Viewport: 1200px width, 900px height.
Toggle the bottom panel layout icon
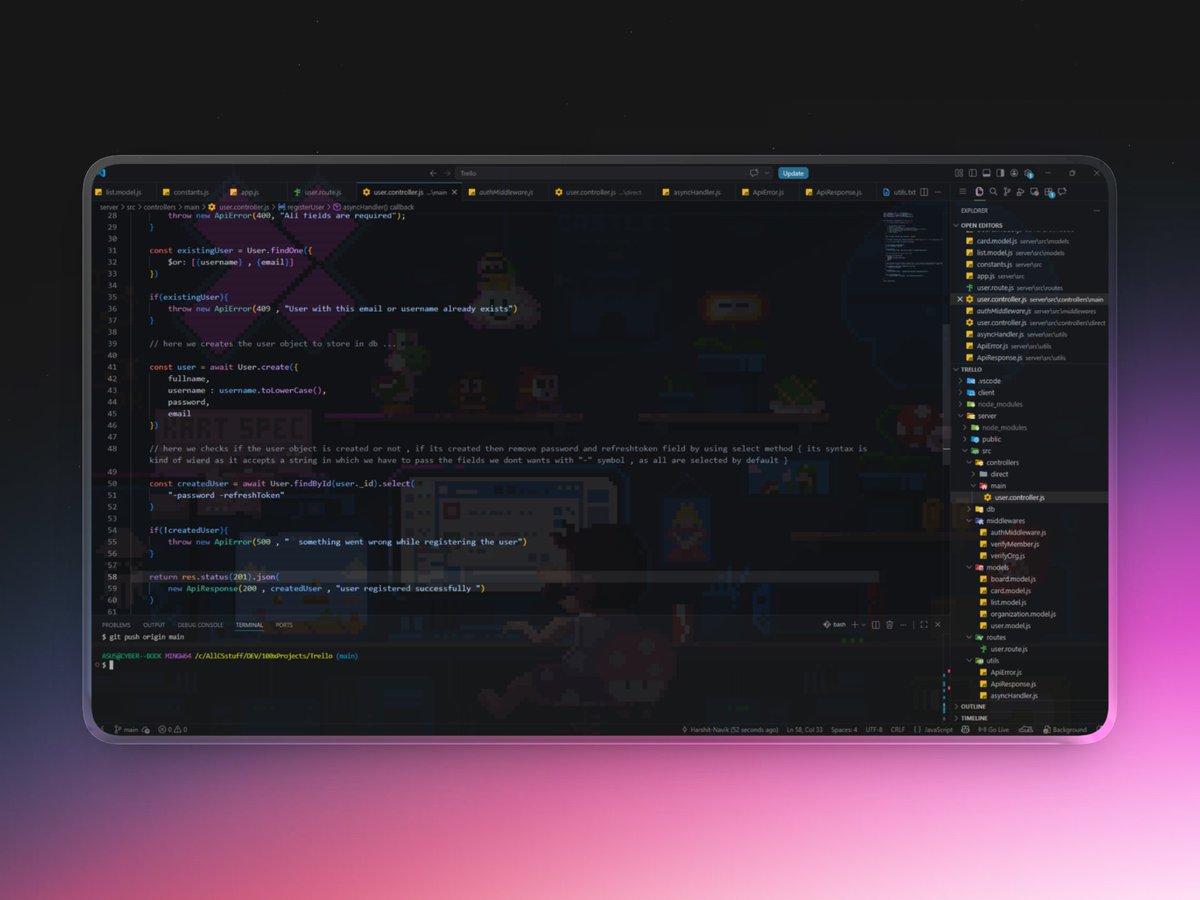pyautogui.click(x=986, y=173)
